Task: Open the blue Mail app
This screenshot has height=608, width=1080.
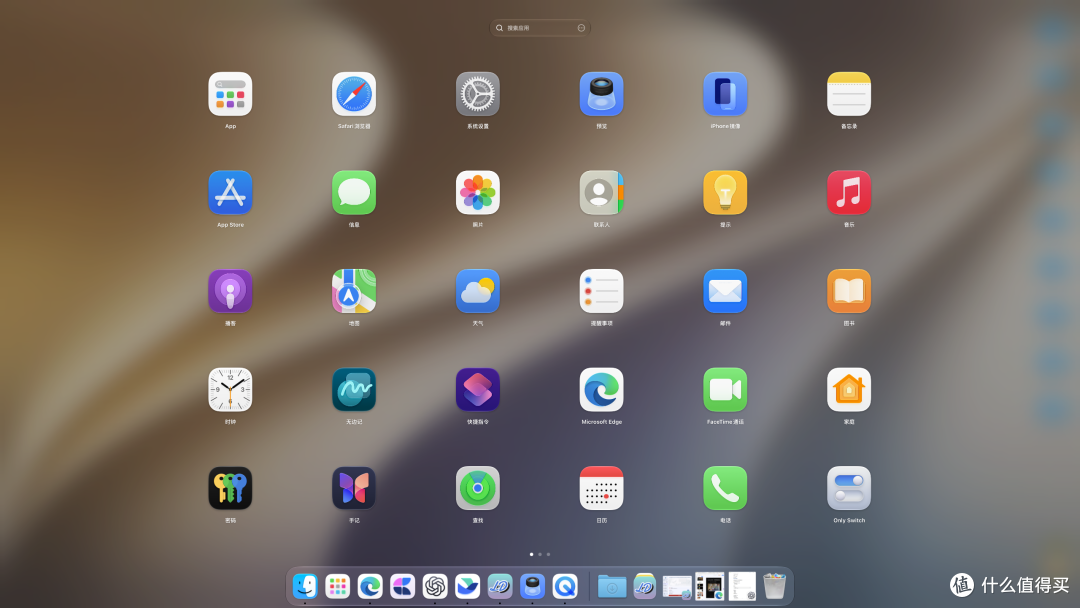Action: click(x=725, y=291)
